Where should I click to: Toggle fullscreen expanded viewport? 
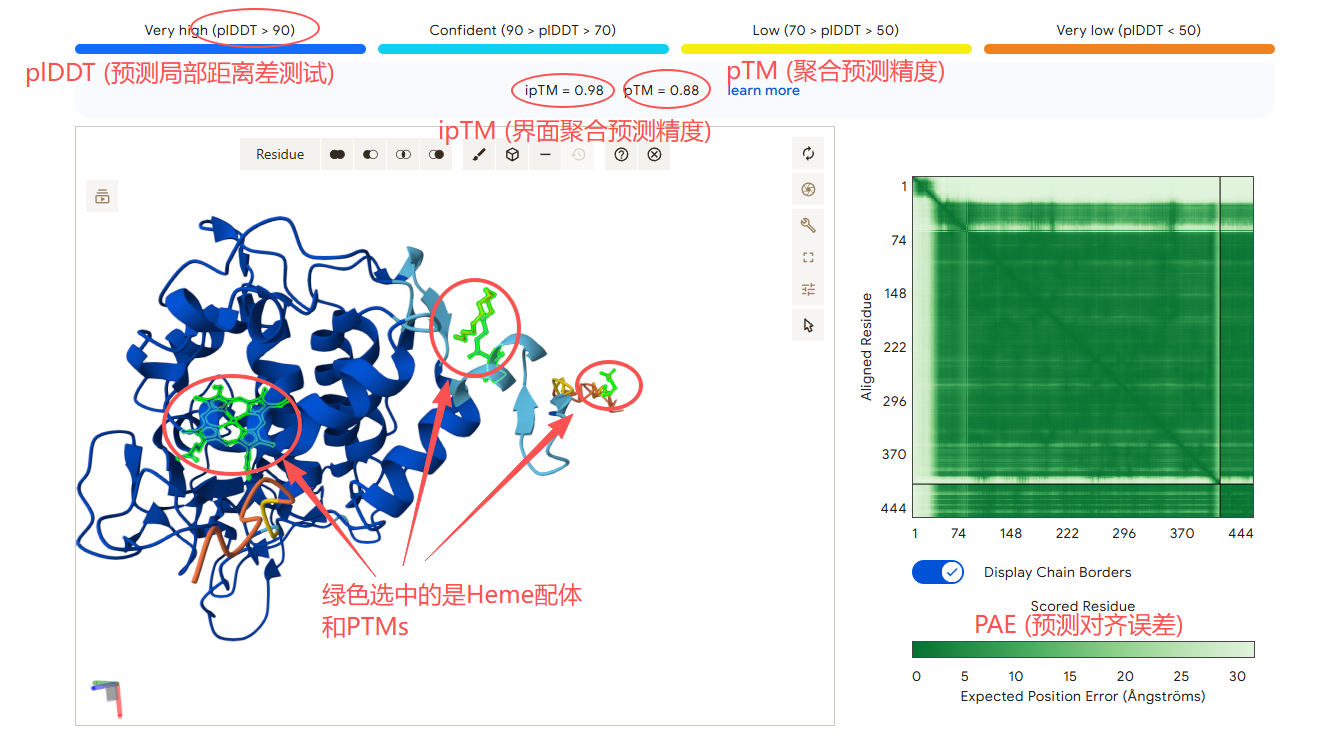click(808, 257)
